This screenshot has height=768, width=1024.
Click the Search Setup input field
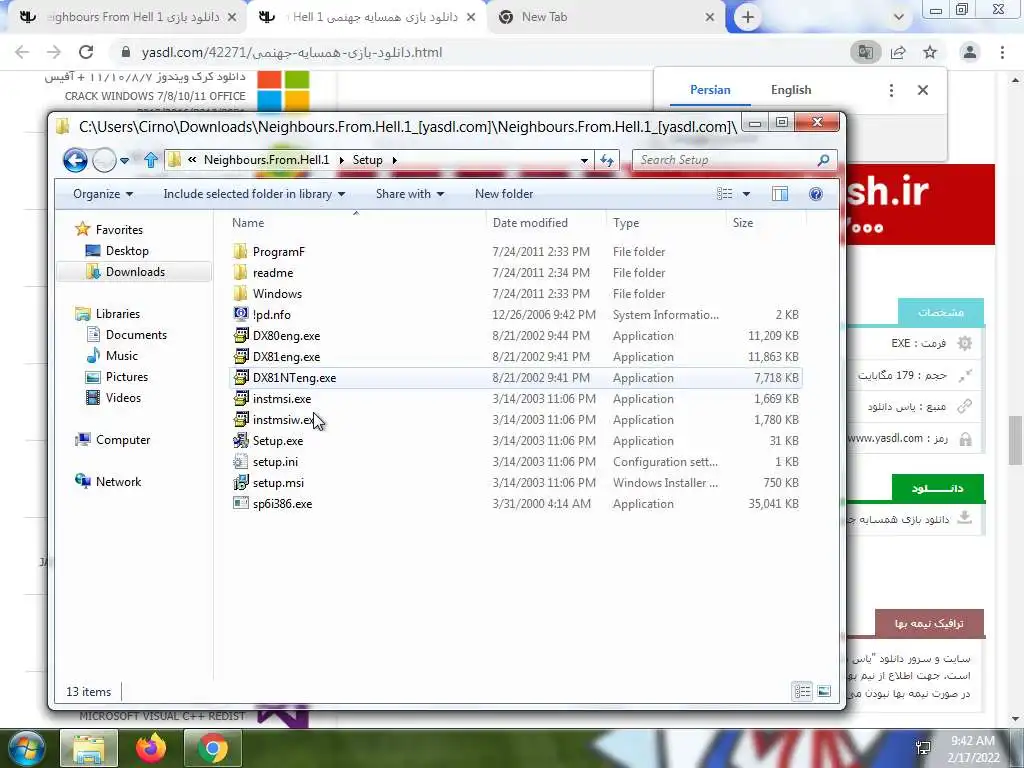tap(725, 160)
